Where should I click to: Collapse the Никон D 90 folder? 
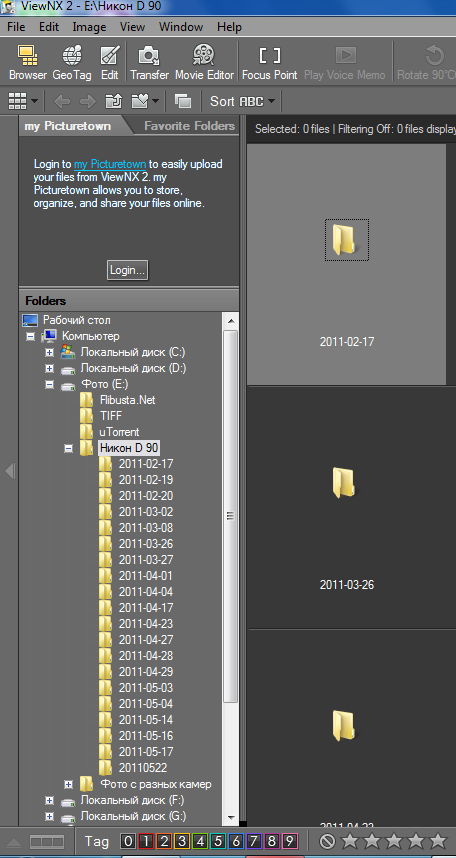click(68, 448)
